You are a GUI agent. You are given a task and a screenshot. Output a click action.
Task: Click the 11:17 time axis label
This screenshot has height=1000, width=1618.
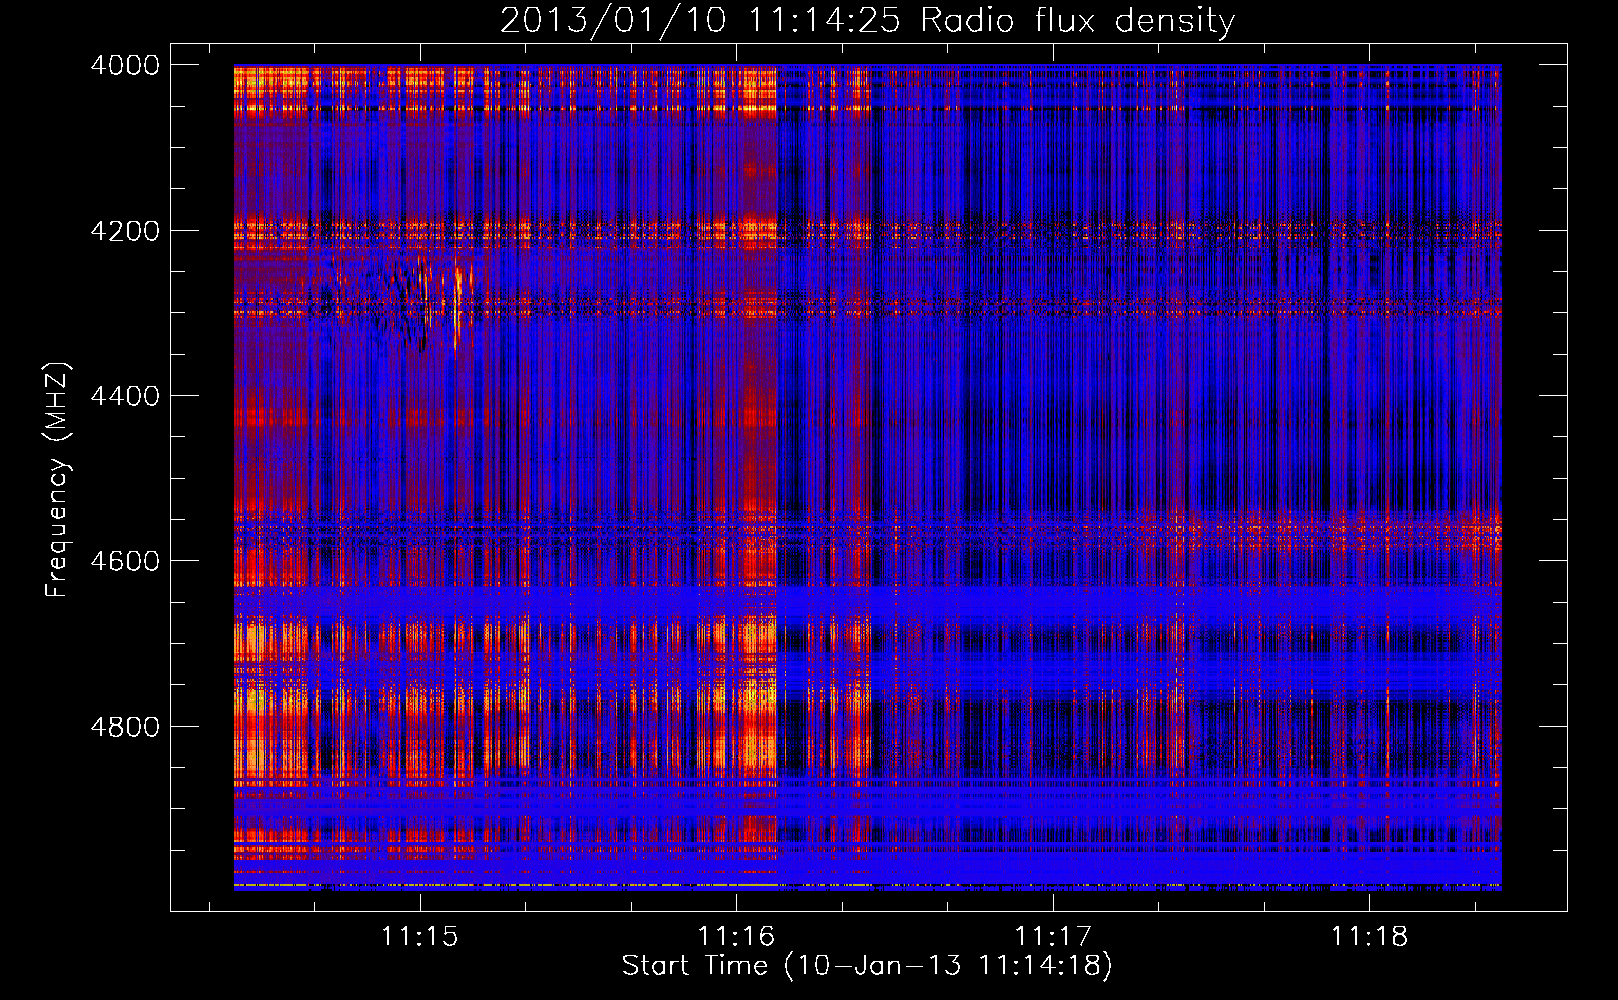click(x=1053, y=936)
